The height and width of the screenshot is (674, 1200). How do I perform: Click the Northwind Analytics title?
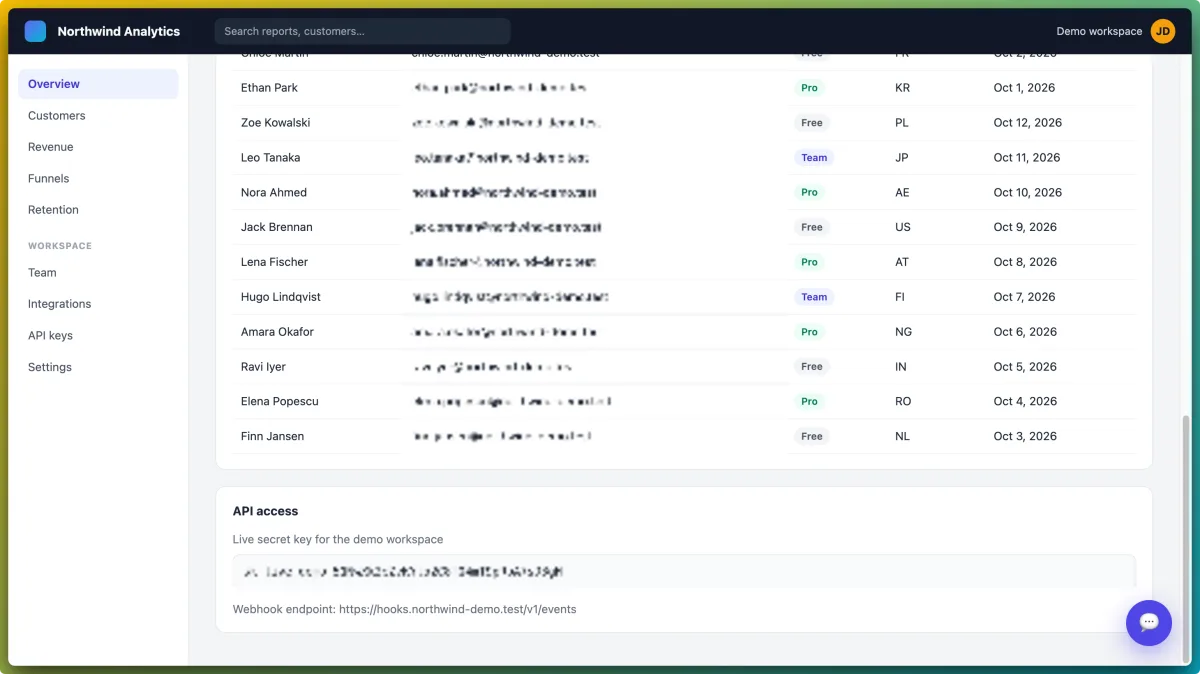coord(119,31)
